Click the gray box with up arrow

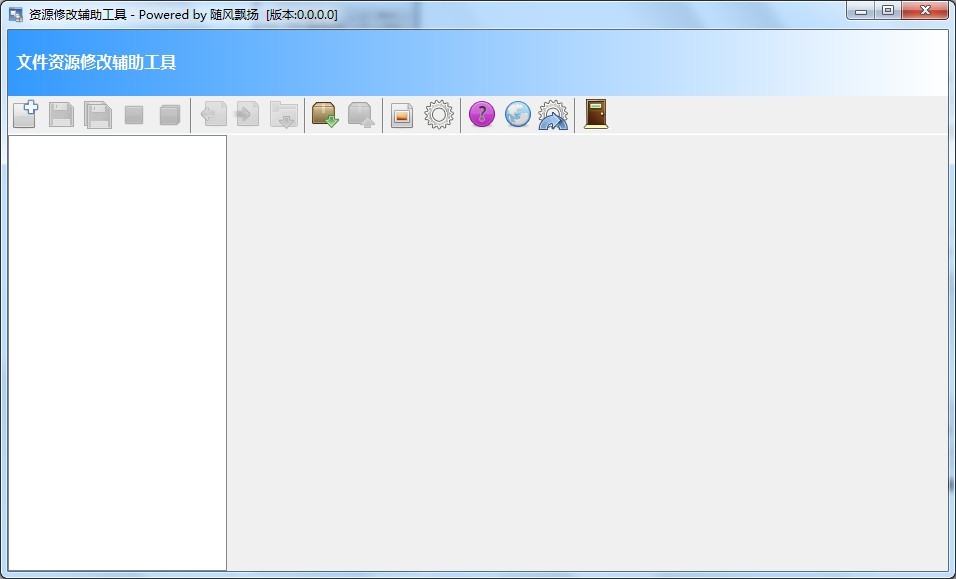click(x=360, y=114)
